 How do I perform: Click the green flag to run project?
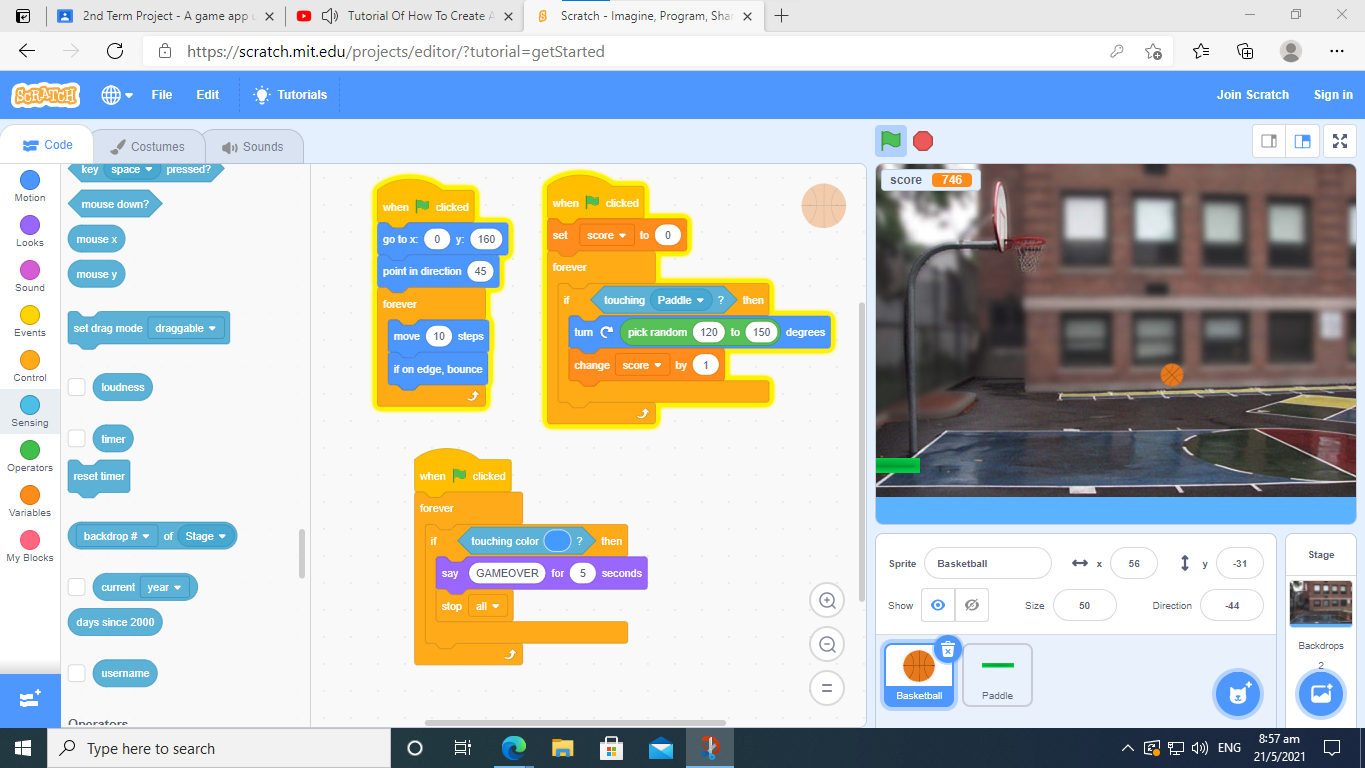pyautogui.click(x=891, y=141)
